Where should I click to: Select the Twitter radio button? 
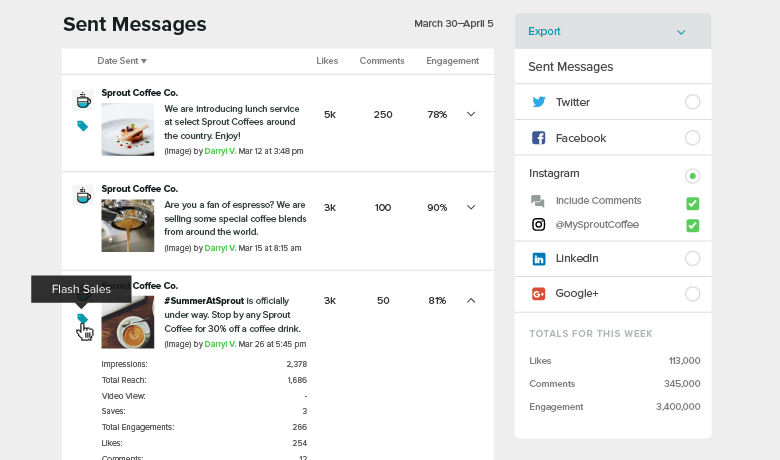point(692,102)
